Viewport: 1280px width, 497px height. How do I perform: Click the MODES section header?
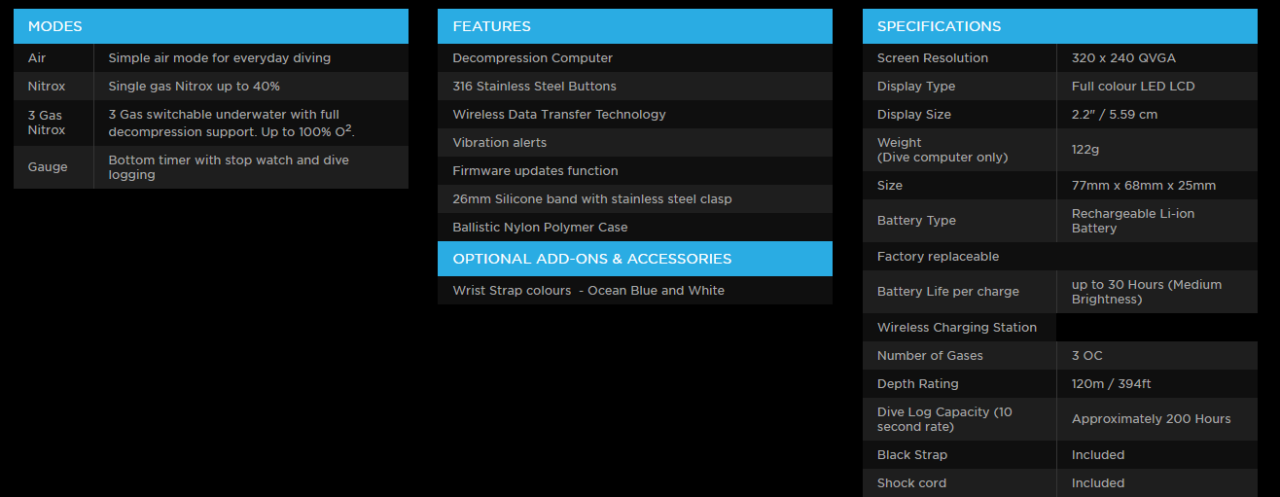tap(55, 26)
